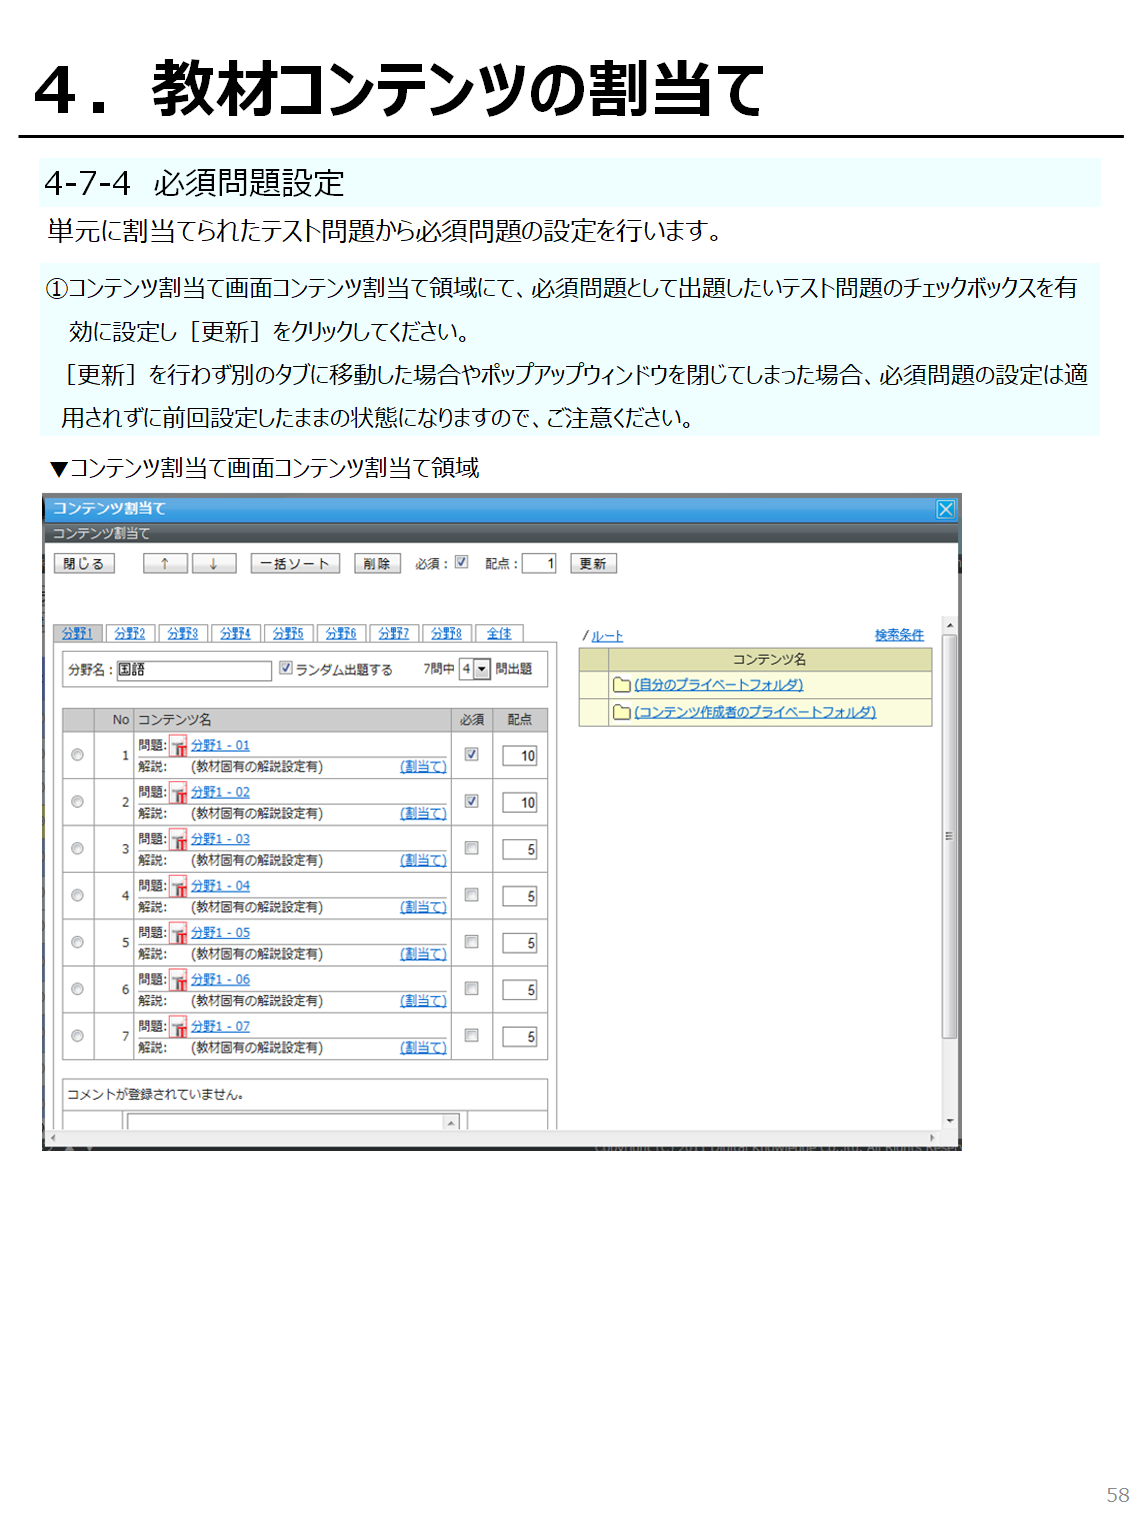1138x1517 pixels.
Task: Click the test icon beside 分野1 - 01
Action: 178,747
